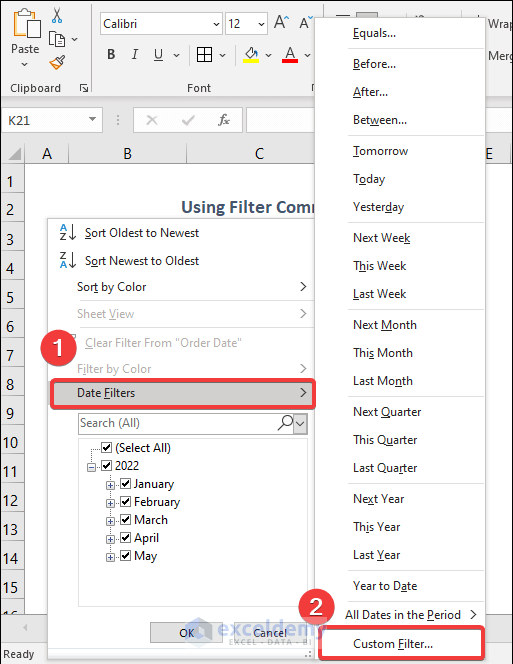This screenshot has height=664, width=513.
Task: Increase font size with larger A
Action: (x=281, y=22)
